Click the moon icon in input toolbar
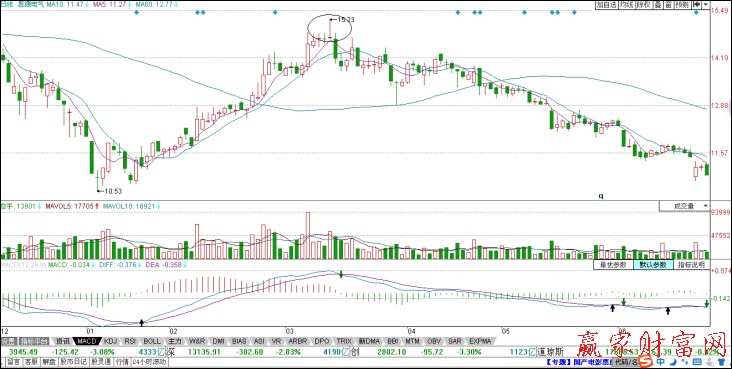Screen dimensions: 732x369 (x=673, y=362)
